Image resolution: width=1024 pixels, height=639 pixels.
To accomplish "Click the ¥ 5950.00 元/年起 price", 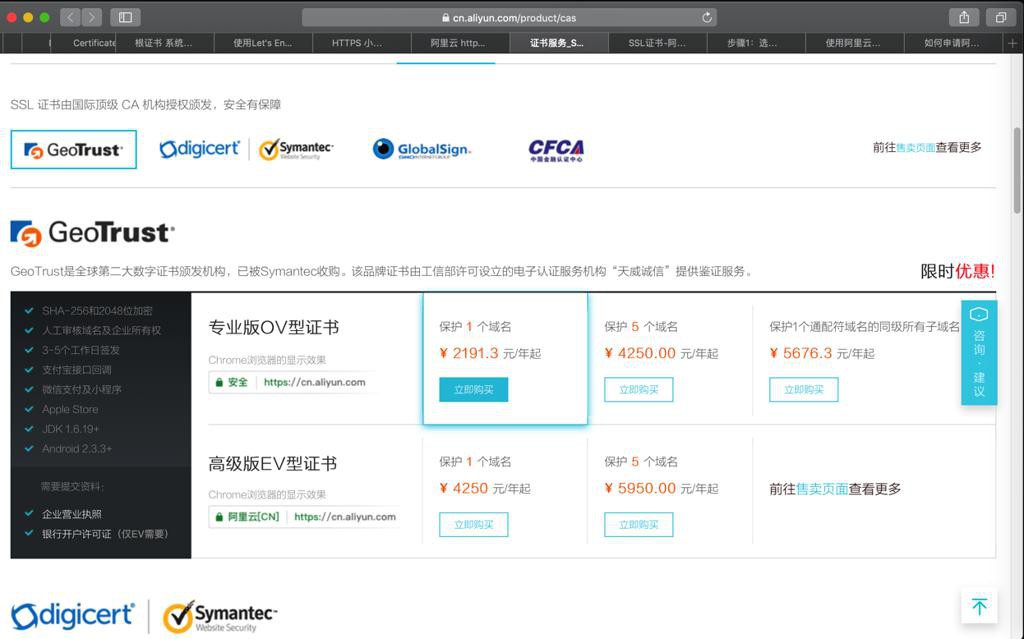I will click(x=661, y=488).
